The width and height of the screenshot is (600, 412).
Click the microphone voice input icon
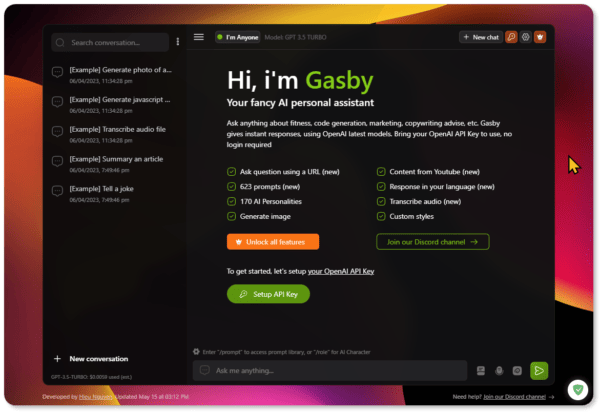click(x=499, y=370)
